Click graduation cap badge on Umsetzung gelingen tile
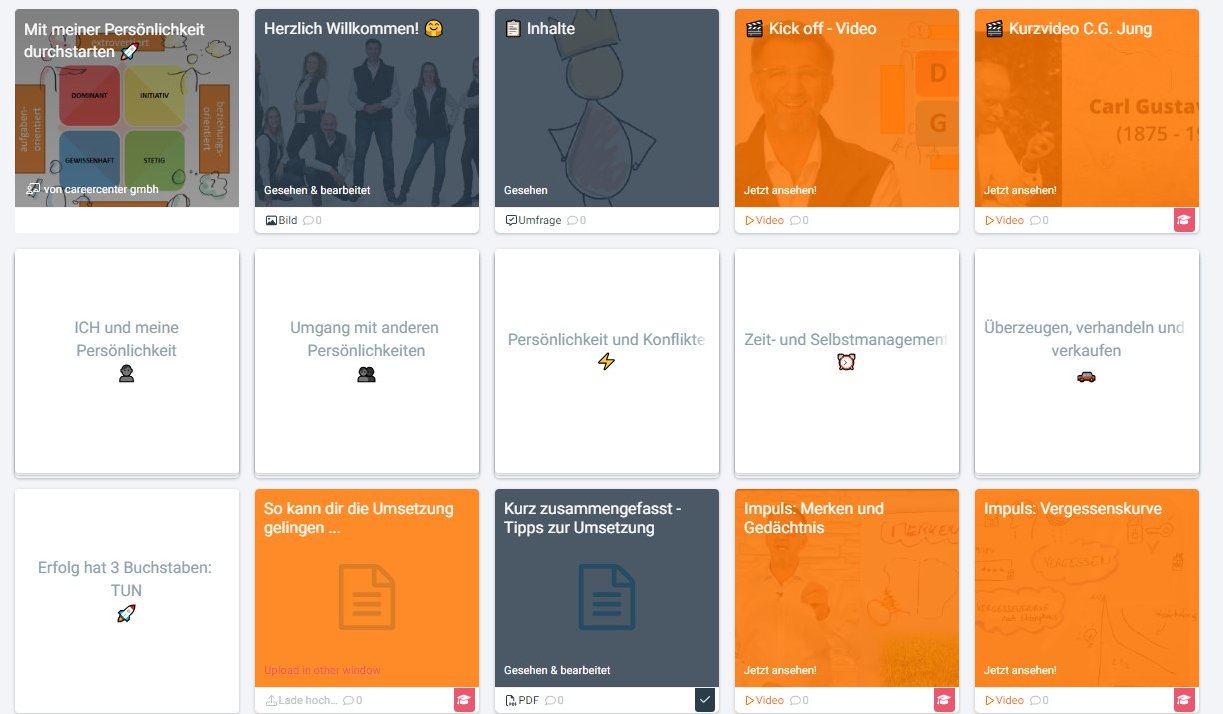This screenshot has width=1223, height=714. pos(465,700)
